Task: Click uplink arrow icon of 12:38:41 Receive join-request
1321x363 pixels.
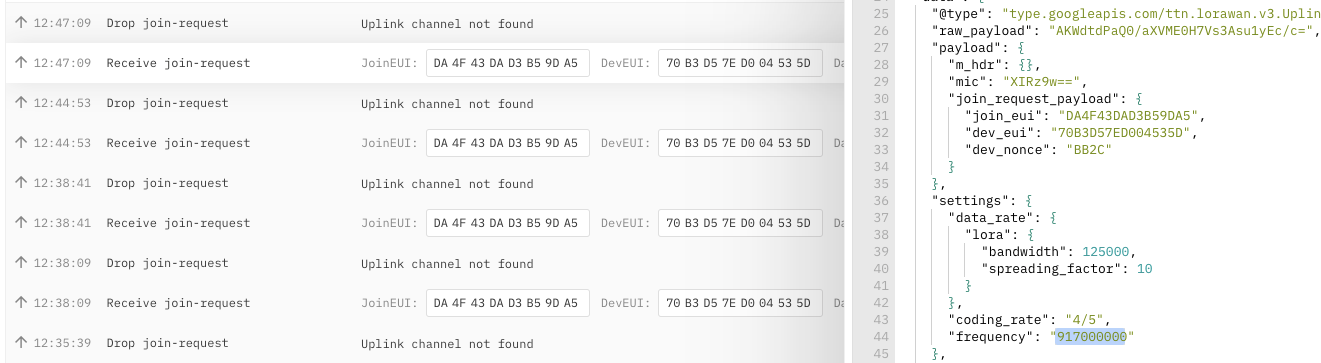Action: (21, 223)
